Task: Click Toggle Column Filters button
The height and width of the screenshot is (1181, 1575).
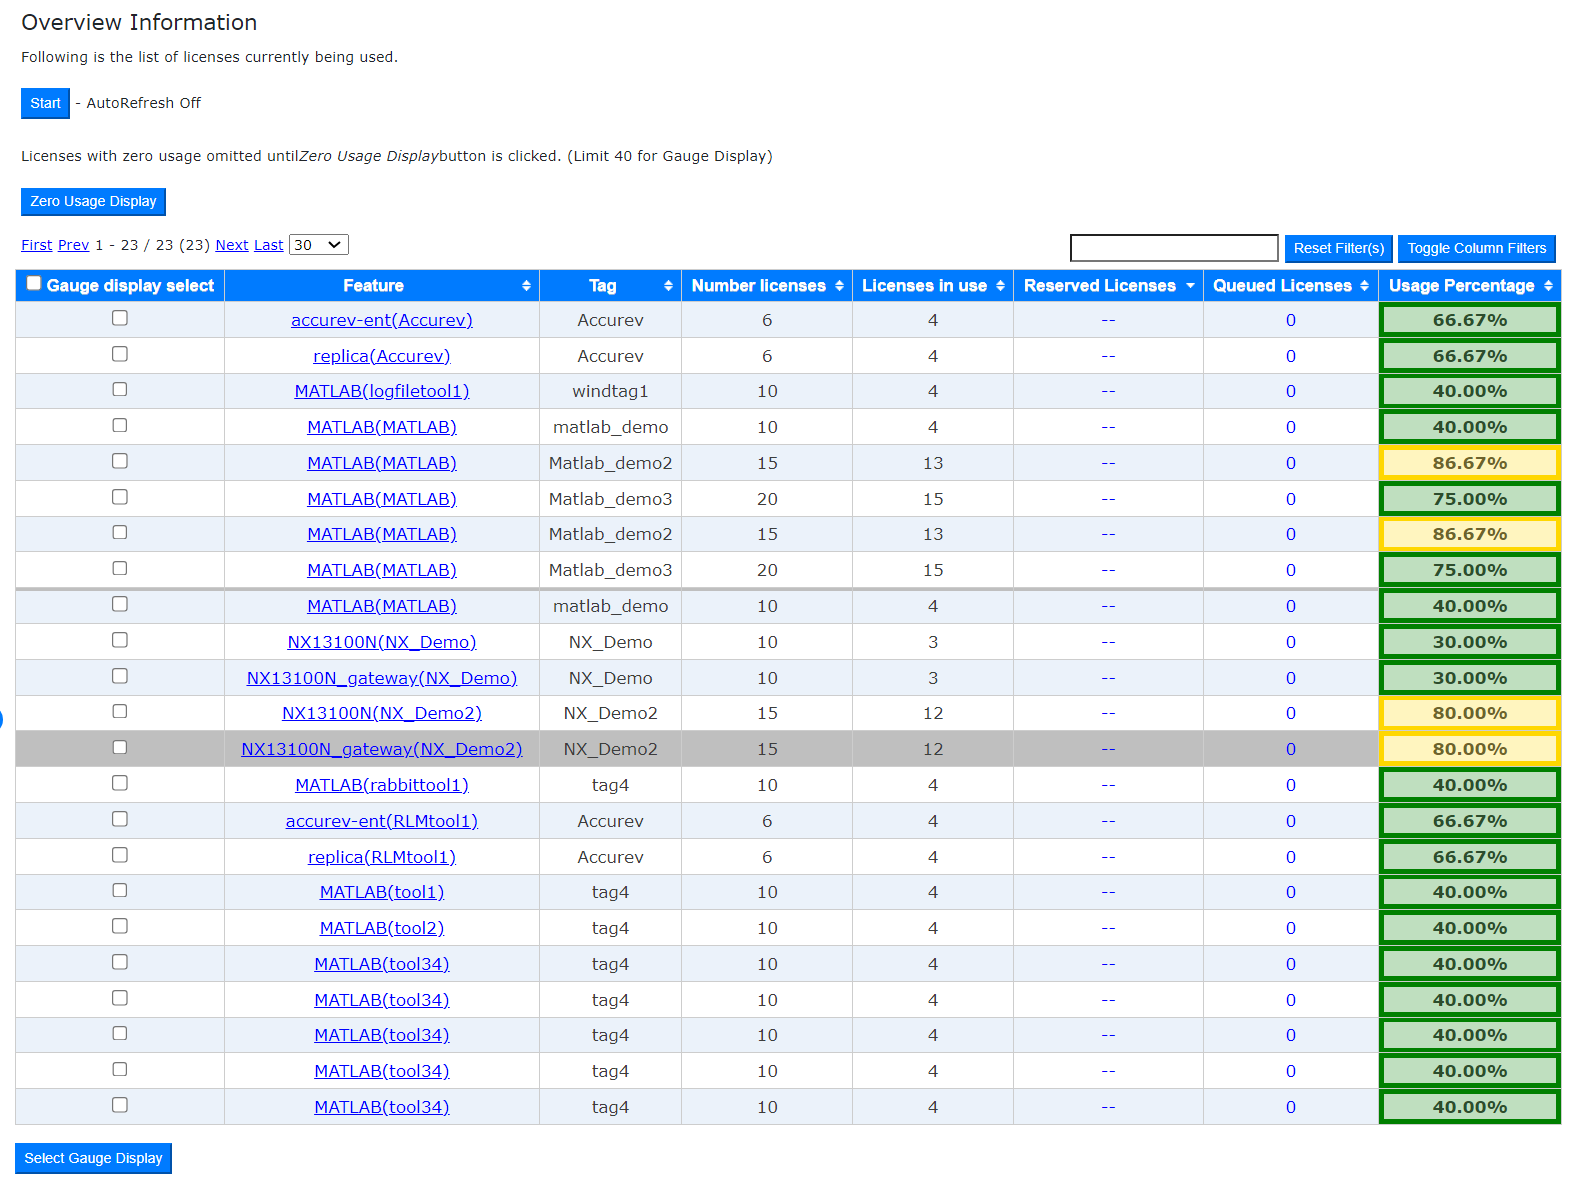Action: (x=1477, y=248)
